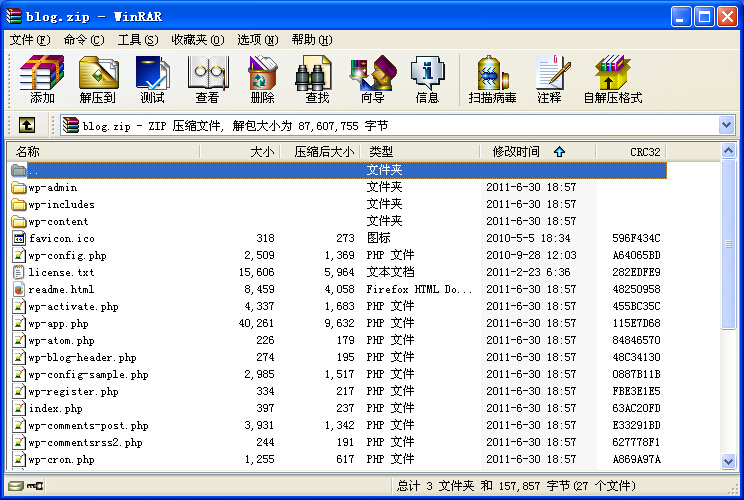
Task: Sort by 大小 column header
Action: click(x=241, y=152)
